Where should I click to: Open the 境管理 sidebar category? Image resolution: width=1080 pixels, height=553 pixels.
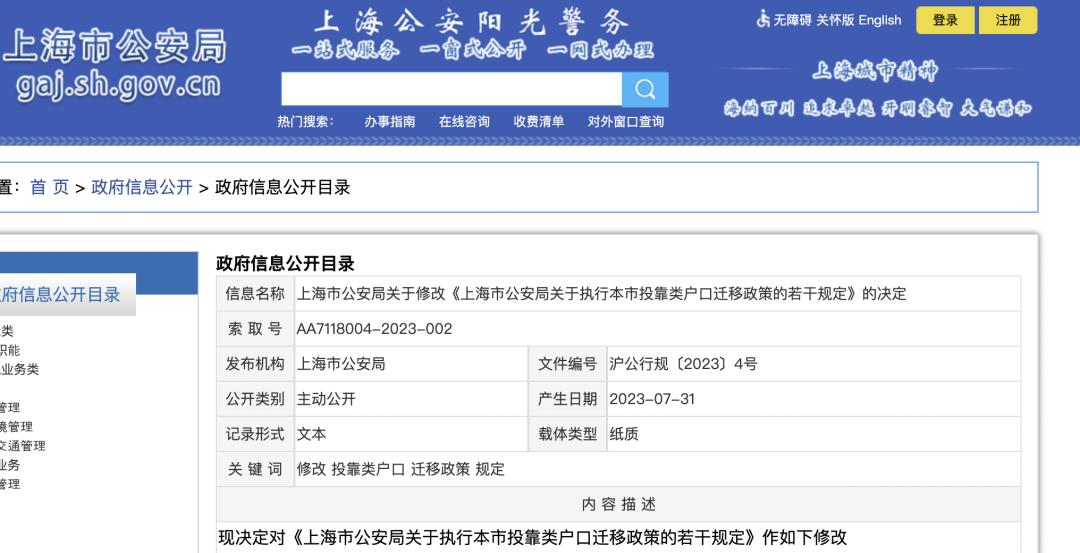(x=15, y=427)
